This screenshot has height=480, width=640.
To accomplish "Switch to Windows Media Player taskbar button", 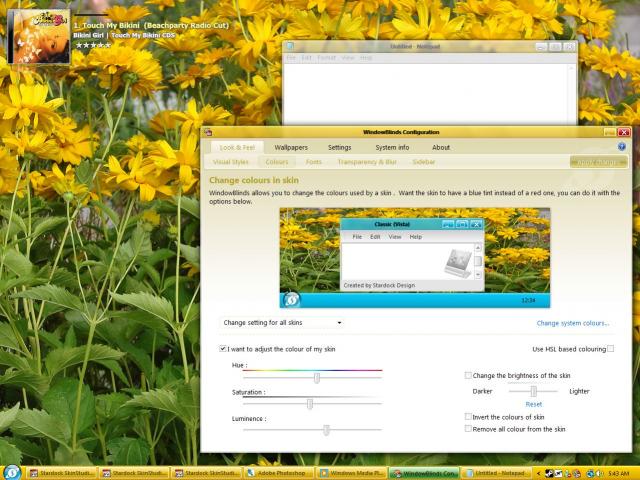I will tap(352, 473).
